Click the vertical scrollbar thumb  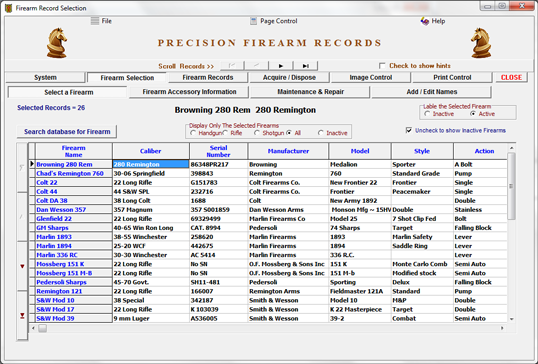coord(512,186)
